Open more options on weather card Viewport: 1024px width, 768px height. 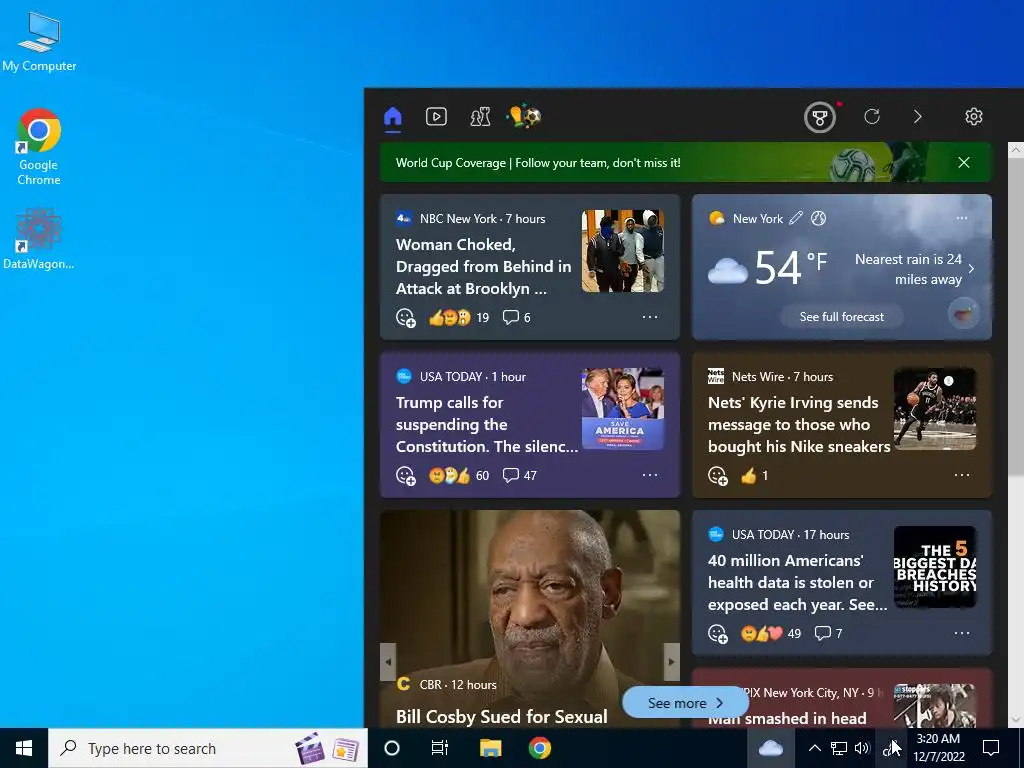[962, 218]
